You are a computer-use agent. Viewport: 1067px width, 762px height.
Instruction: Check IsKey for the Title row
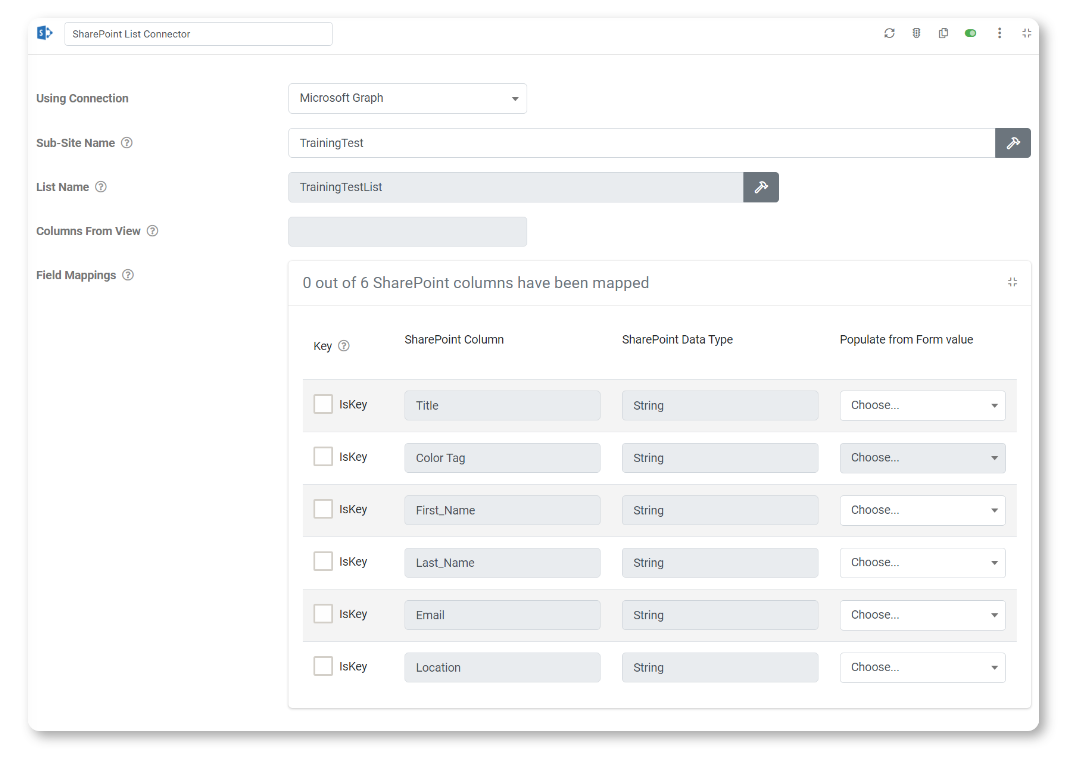tap(323, 404)
